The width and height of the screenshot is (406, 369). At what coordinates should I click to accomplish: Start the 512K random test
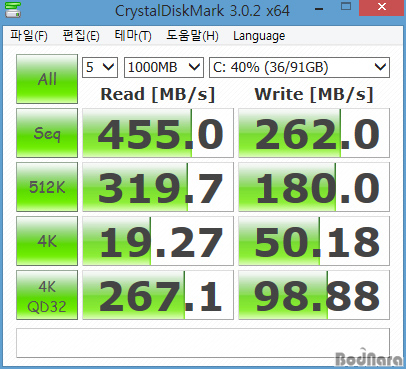[47, 187]
